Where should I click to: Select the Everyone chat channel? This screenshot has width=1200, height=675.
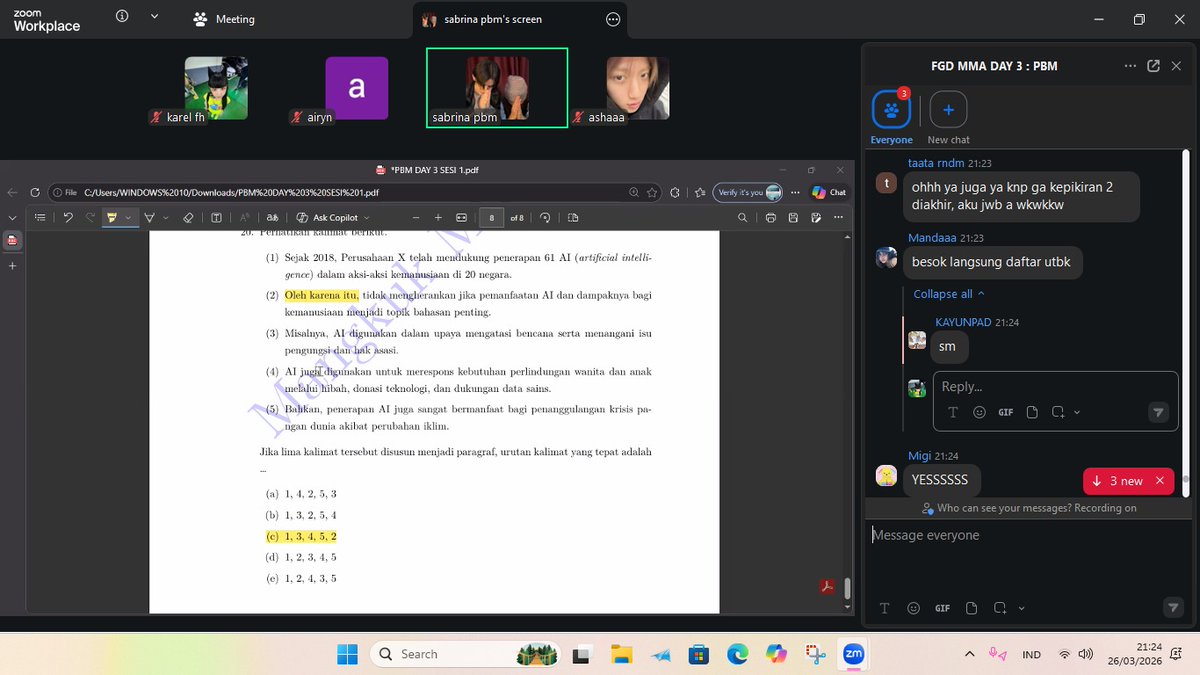(891, 117)
